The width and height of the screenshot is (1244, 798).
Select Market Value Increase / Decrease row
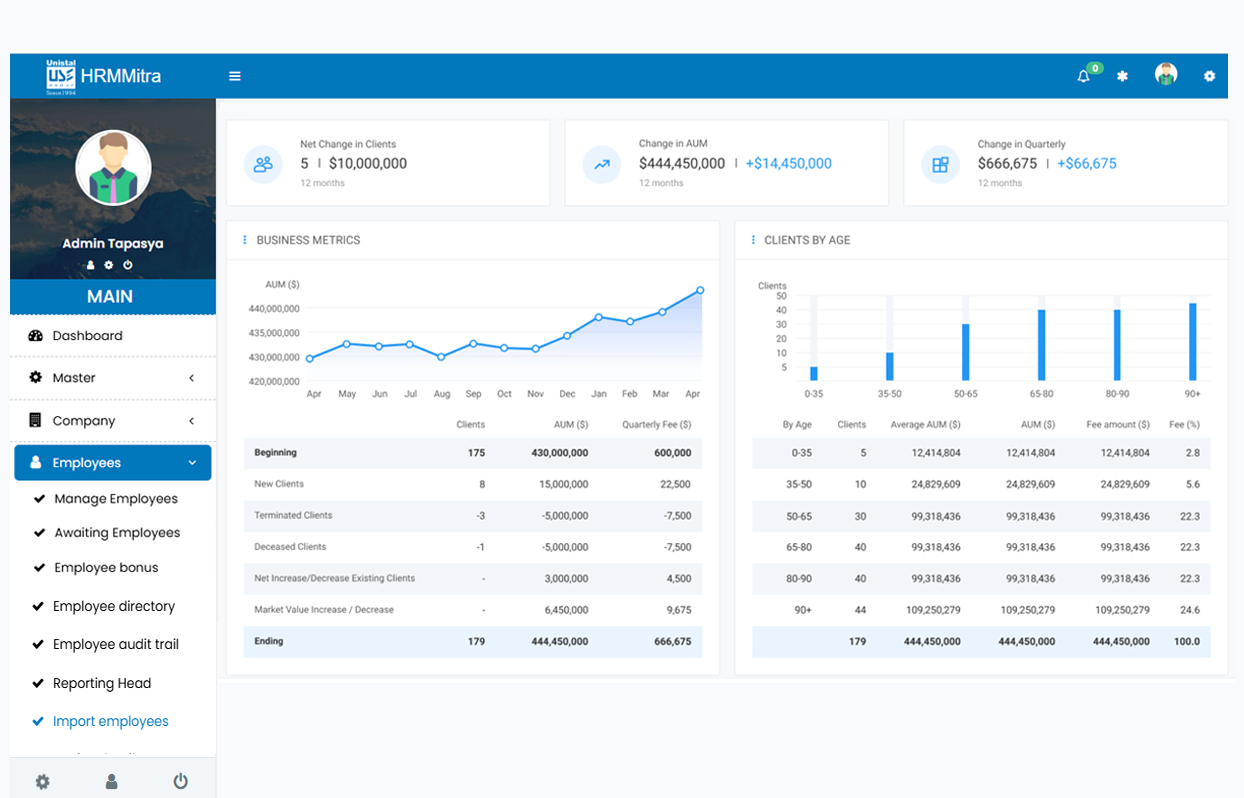tap(473, 610)
